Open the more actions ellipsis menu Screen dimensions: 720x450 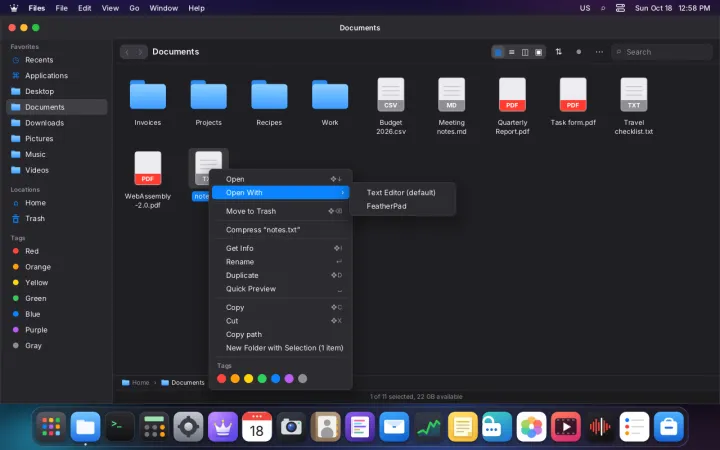click(x=599, y=52)
